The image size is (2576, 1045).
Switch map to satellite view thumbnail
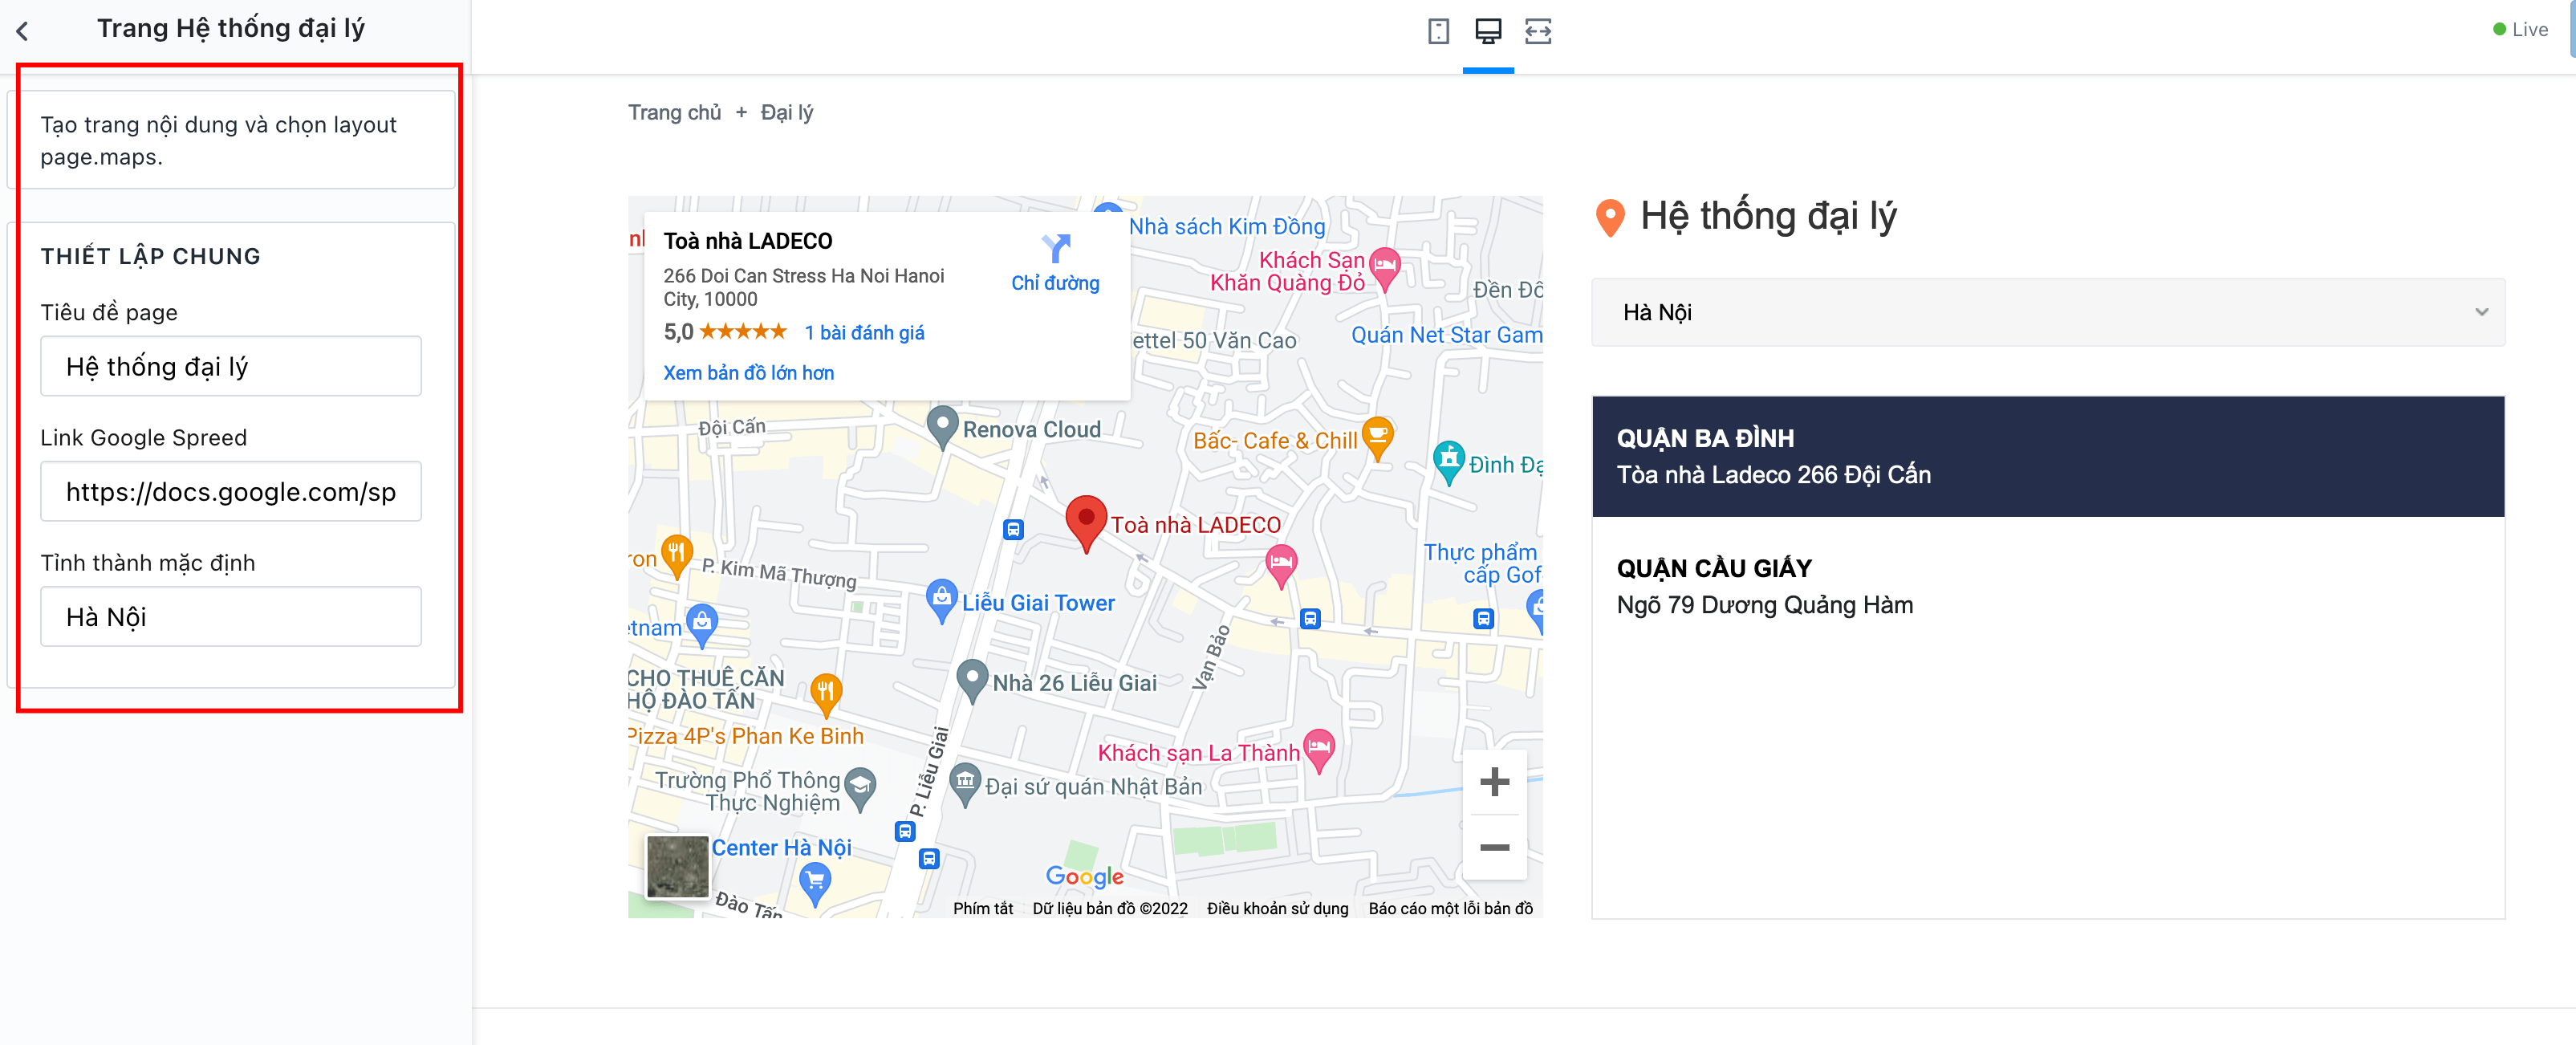click(677, 866)
